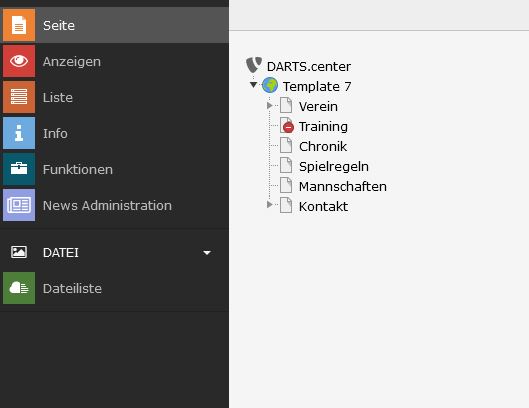529x408 pixels.
Task: Select the News Administration menu label
Action: 107,206
